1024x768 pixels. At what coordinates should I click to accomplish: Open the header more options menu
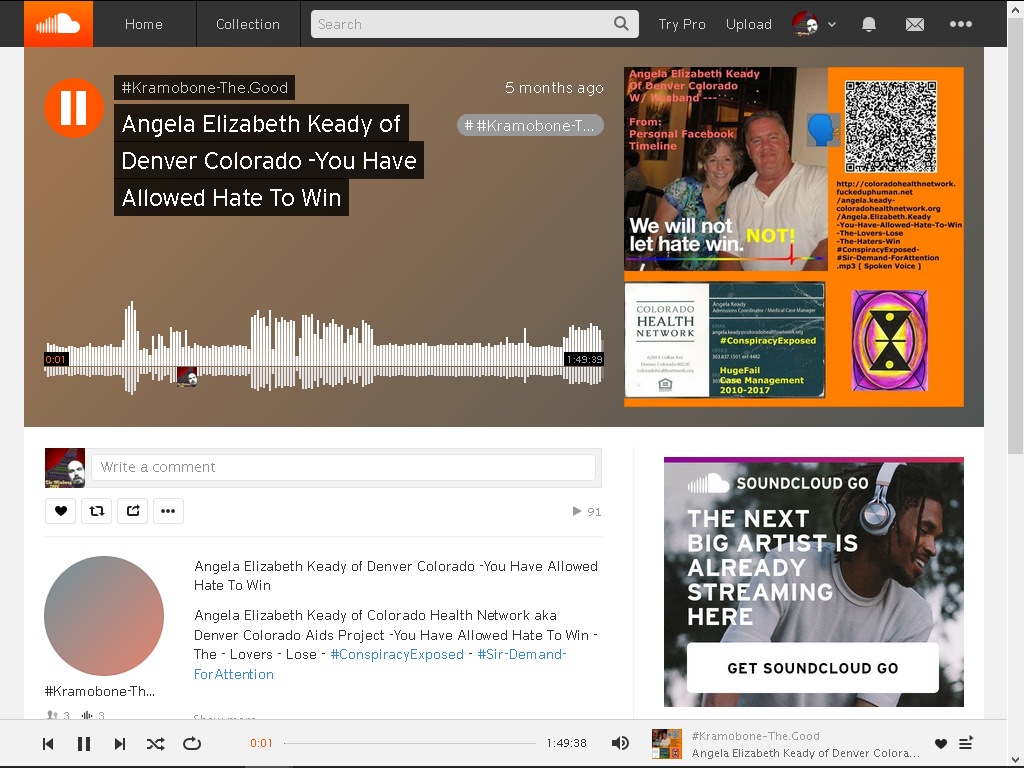click(961, 24)
